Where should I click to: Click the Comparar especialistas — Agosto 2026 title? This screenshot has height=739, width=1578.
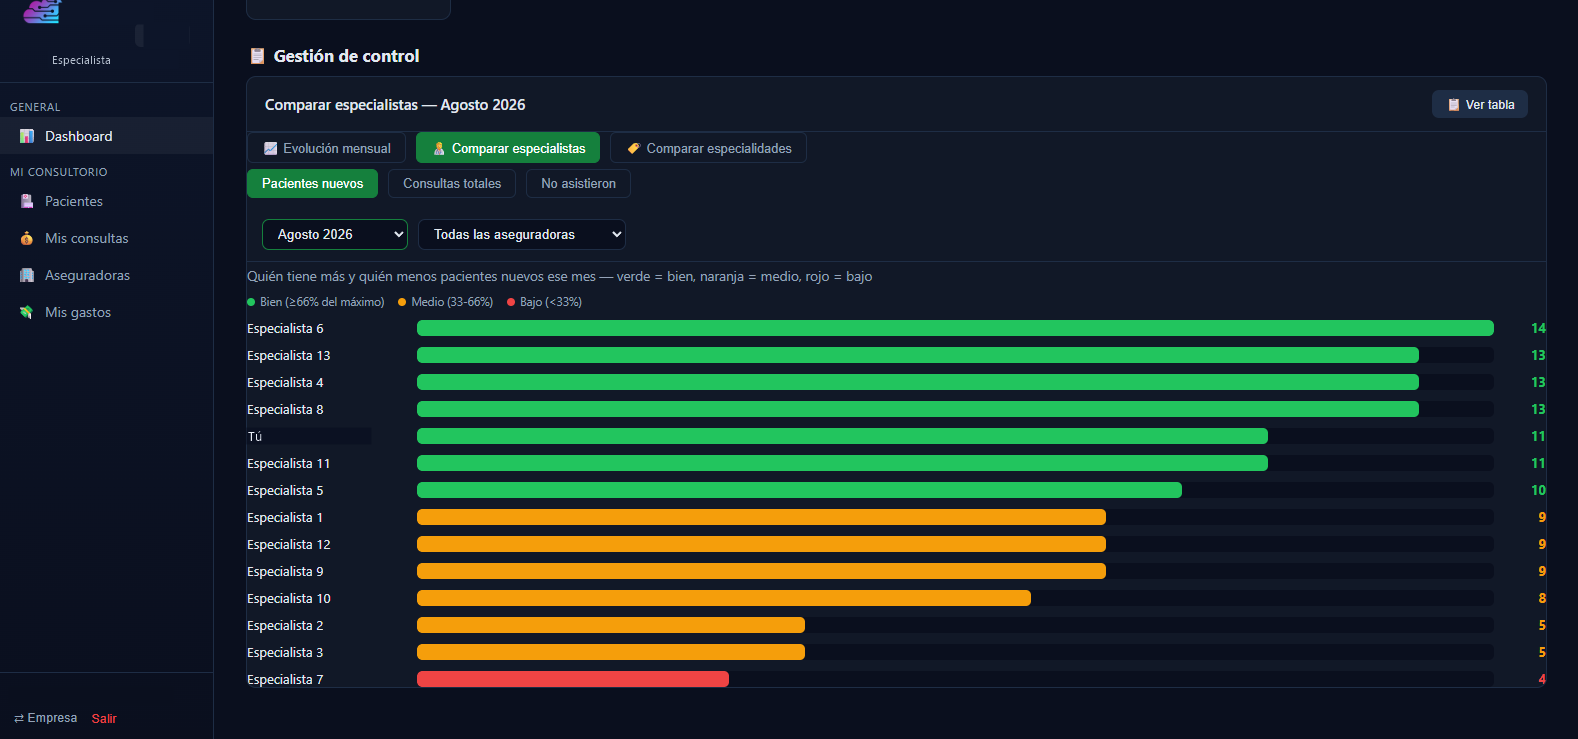(395, 105)
